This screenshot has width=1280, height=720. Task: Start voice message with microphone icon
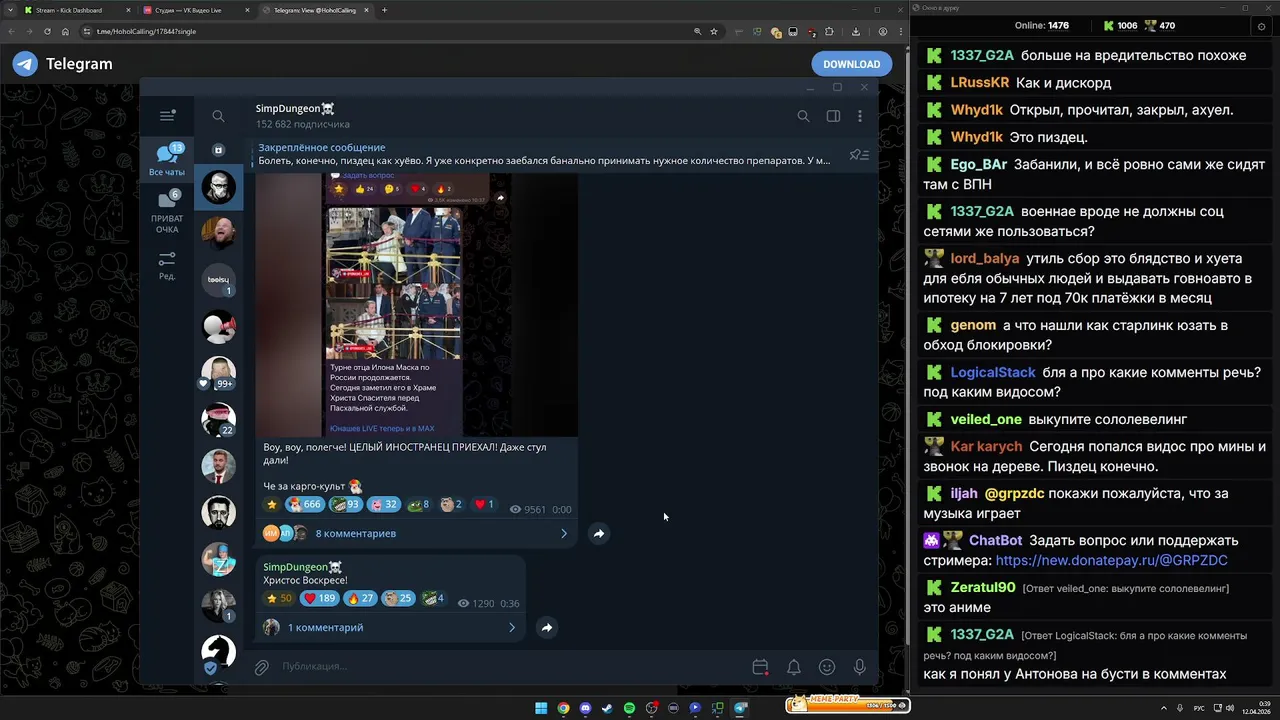click(860, 667)
